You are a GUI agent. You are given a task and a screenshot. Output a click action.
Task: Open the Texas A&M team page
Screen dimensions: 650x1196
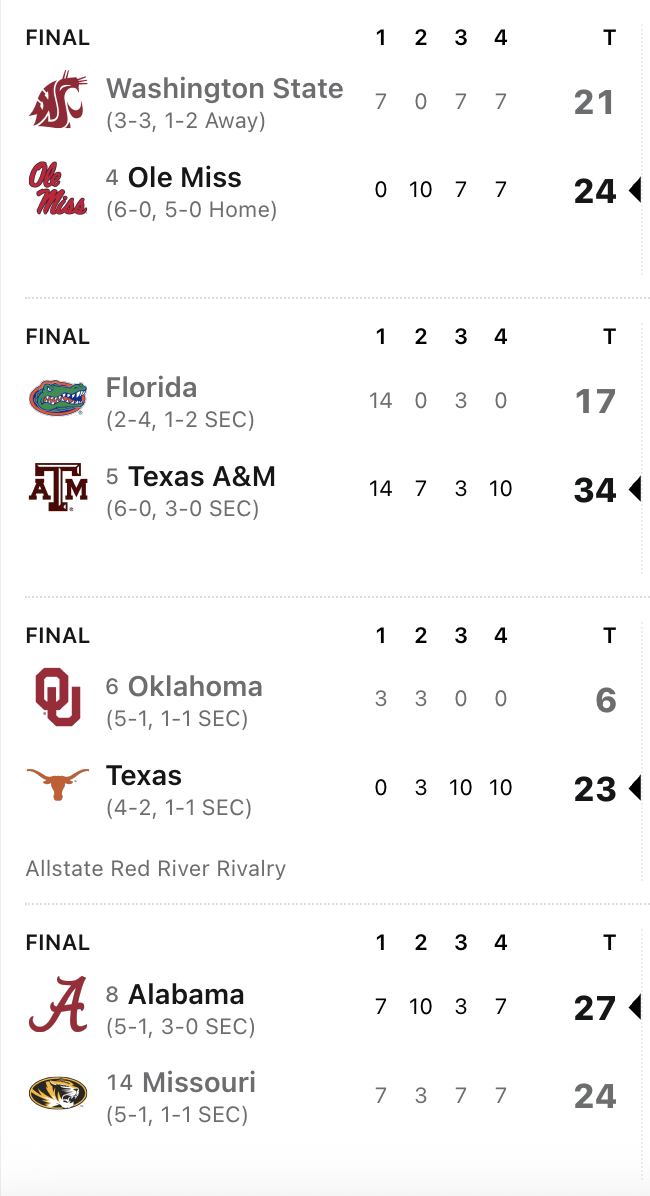[202, 476]
